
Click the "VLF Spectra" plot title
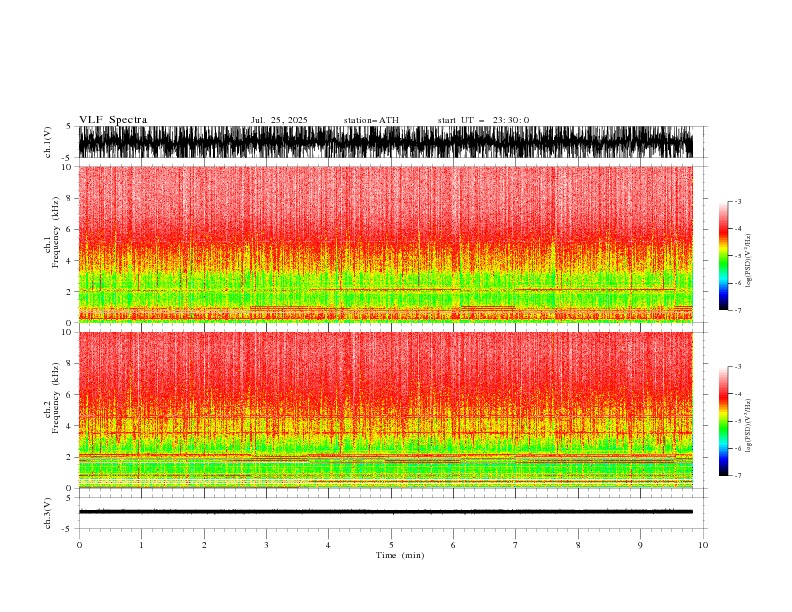[113, 120]
